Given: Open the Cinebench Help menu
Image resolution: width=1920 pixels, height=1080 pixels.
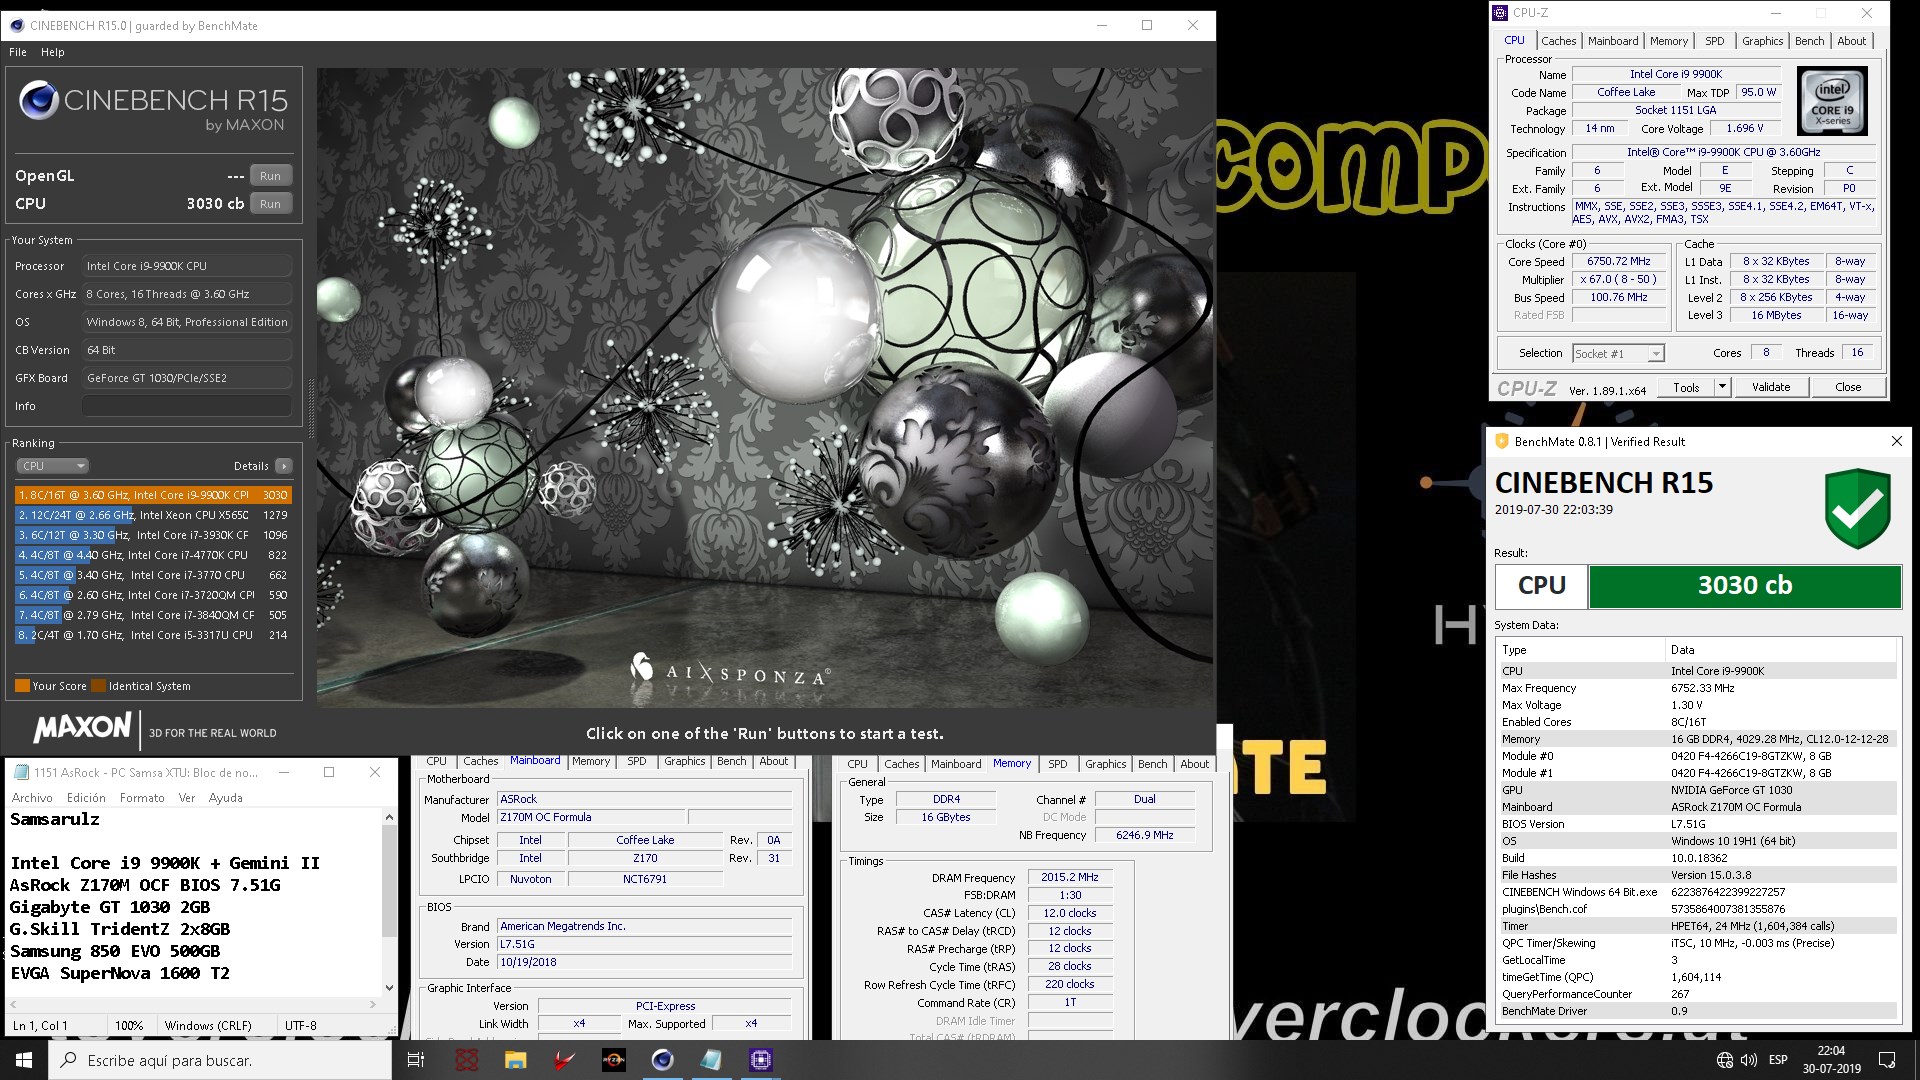Looking at the screenshot, I should 53,52.
